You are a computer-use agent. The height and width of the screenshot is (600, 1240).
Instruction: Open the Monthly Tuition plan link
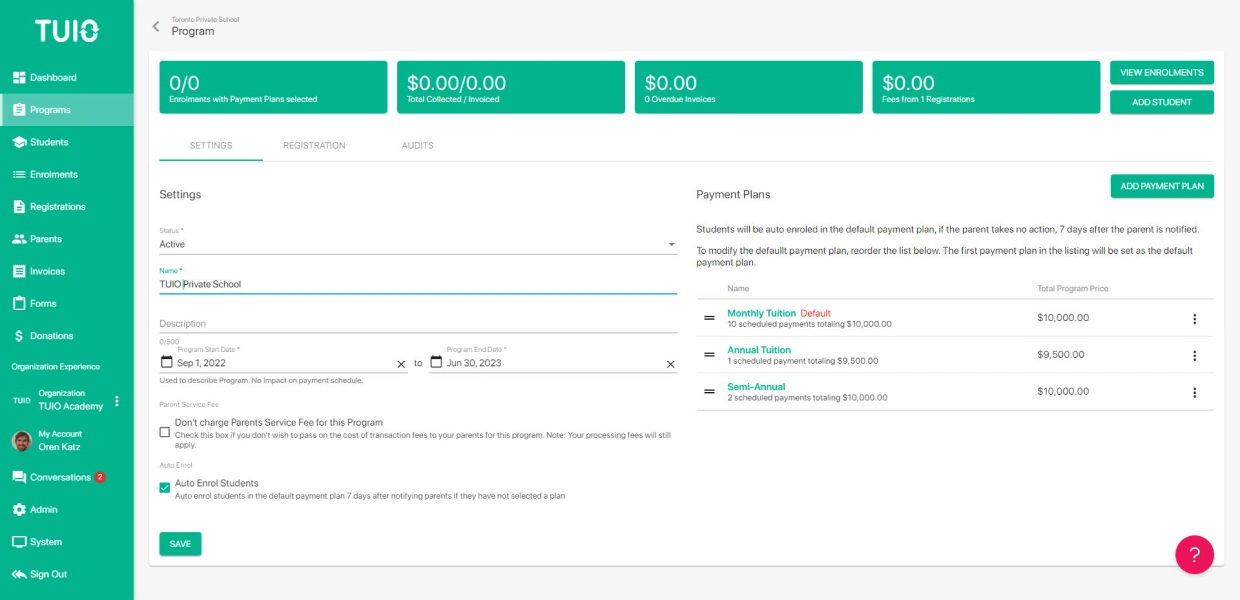(761, 314)
